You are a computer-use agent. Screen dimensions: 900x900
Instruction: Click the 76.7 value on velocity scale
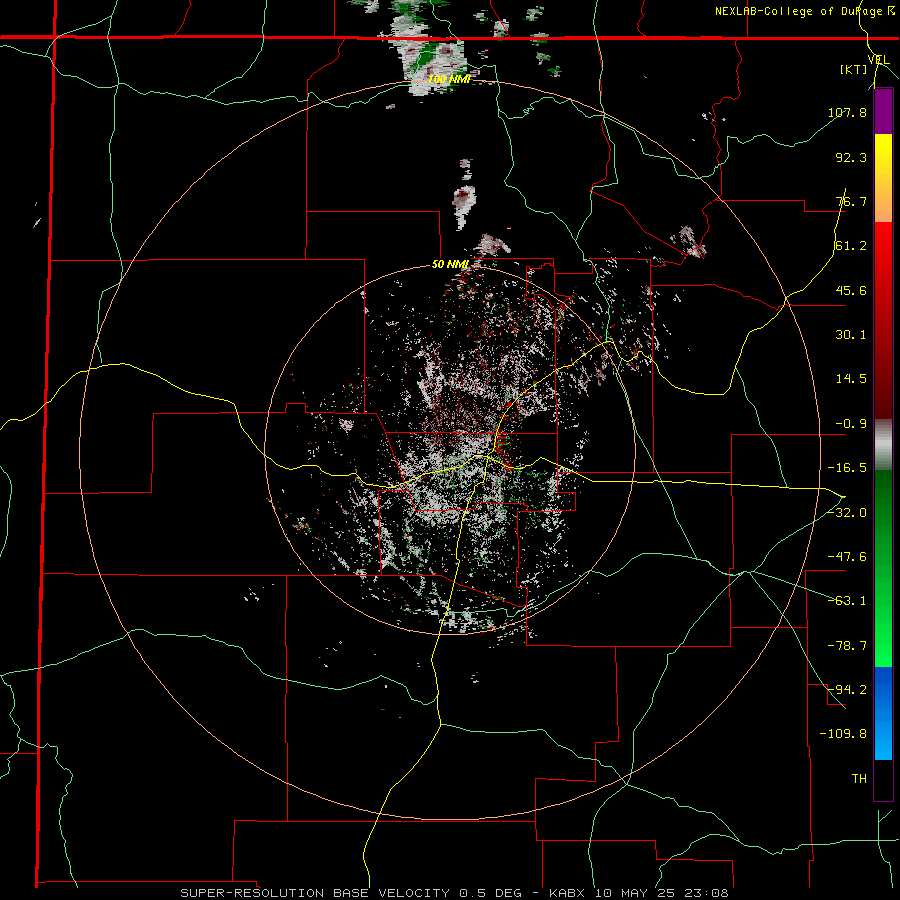point(851,201)
